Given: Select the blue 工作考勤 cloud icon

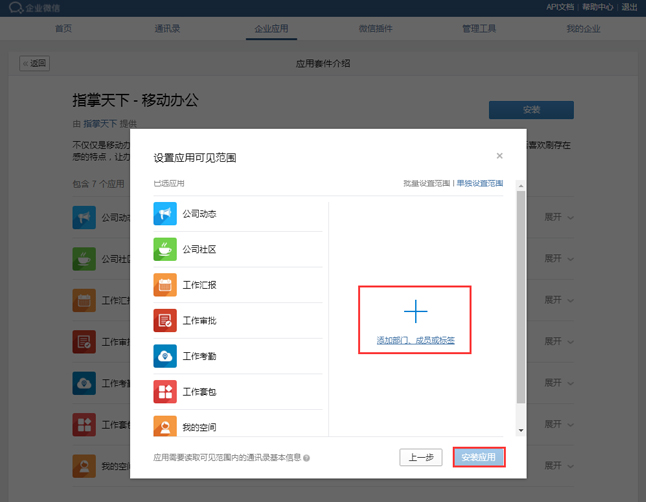Looking at the screenshot, I should [x=165, y=356].
